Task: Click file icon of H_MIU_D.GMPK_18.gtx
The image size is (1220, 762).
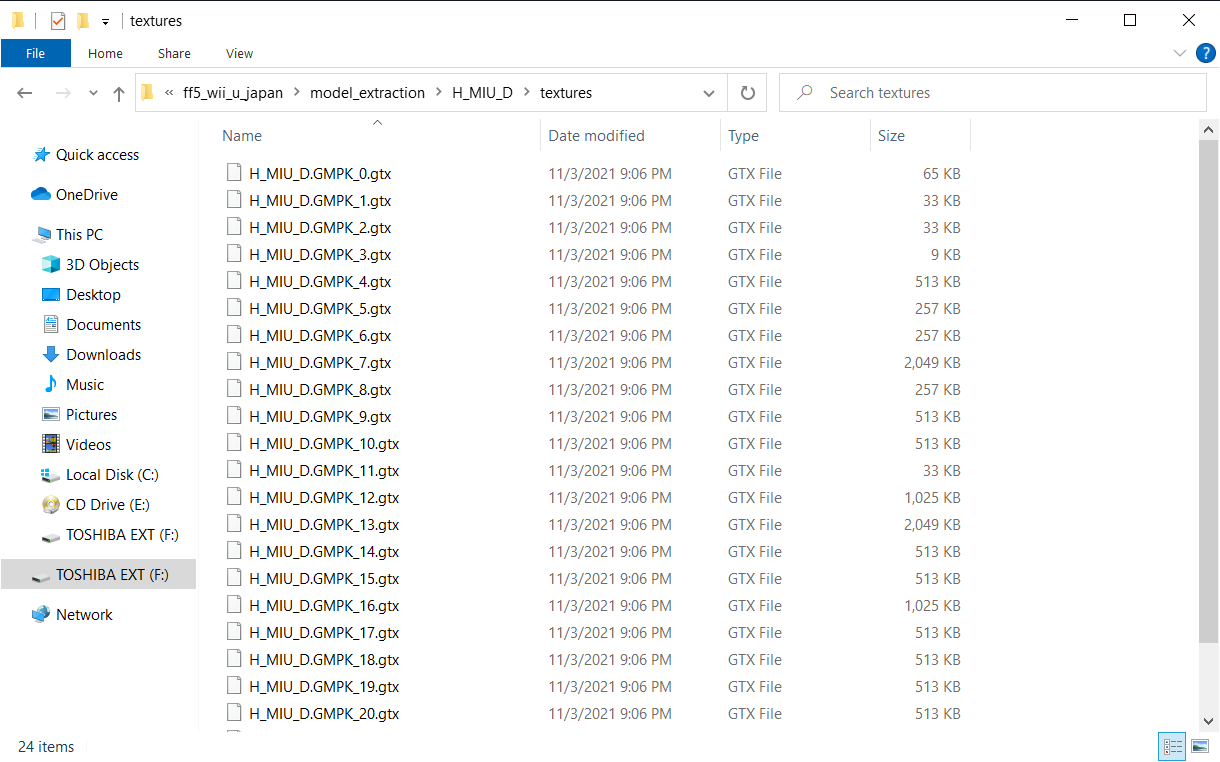Action: (234, 659)
